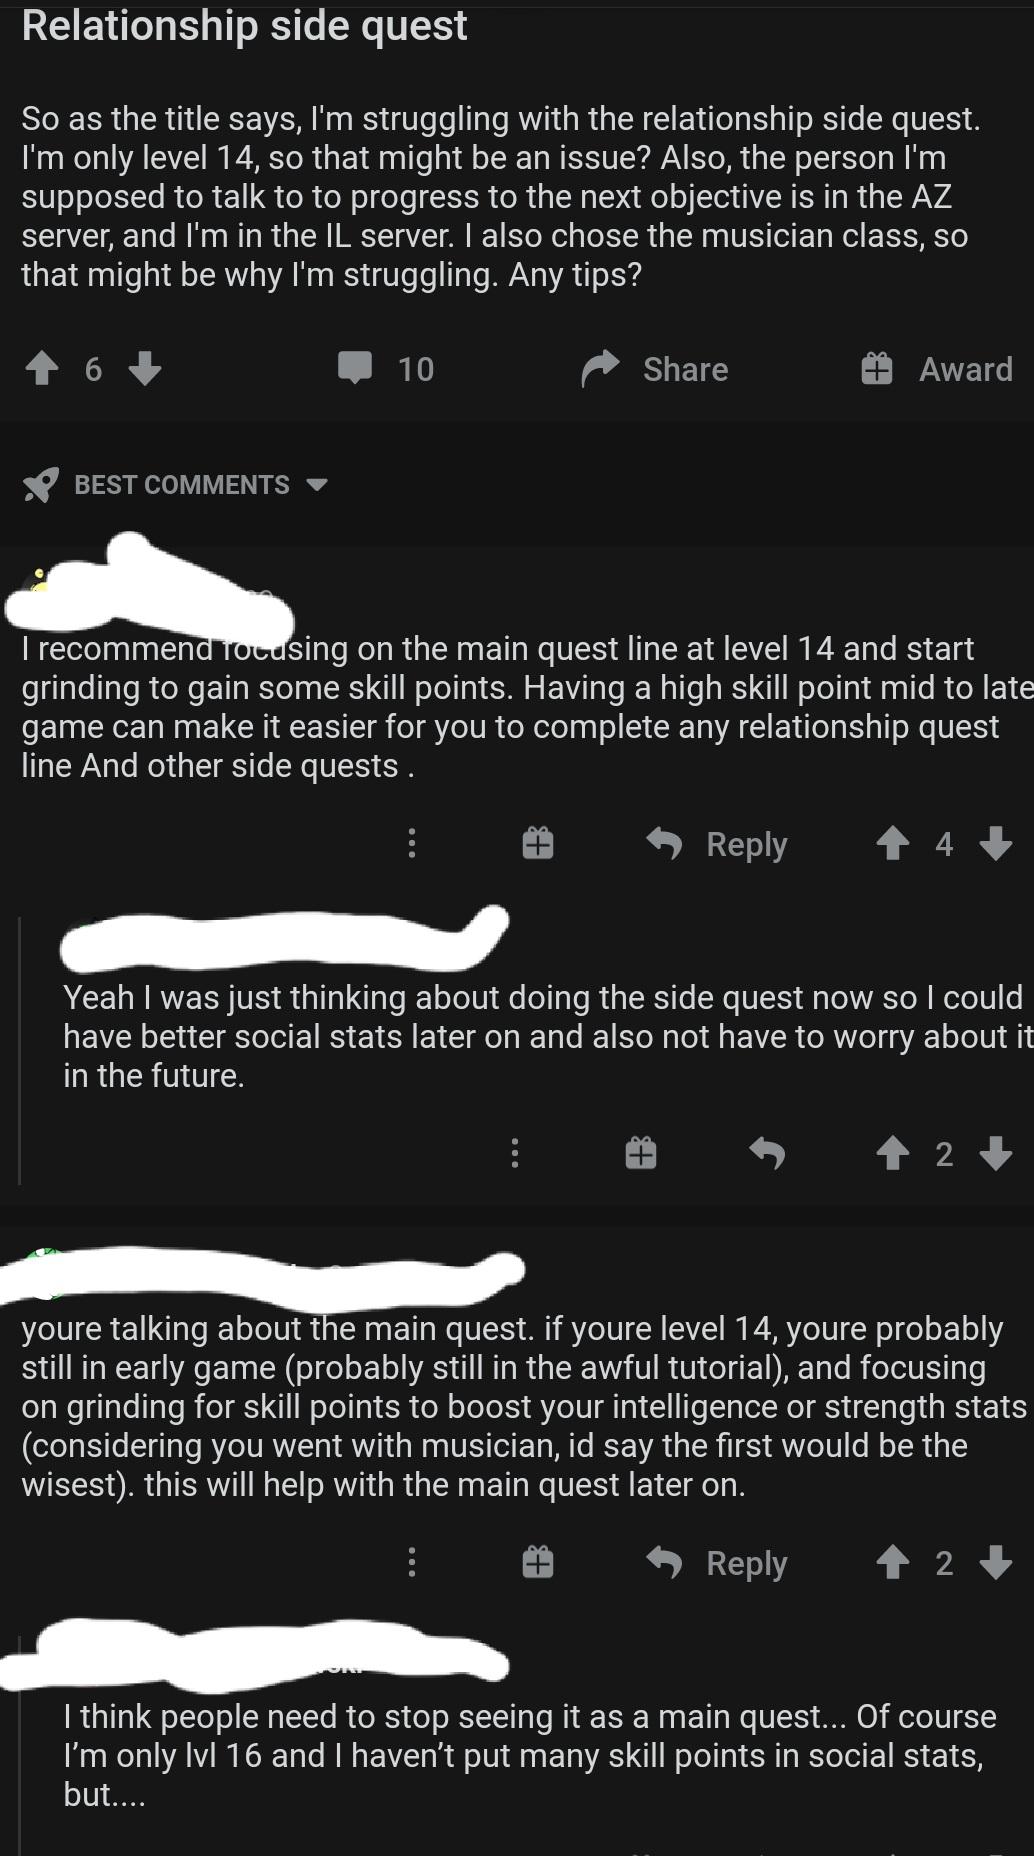Open the Relationship side quest post title

pyautogui.click(x=244, y=26)
